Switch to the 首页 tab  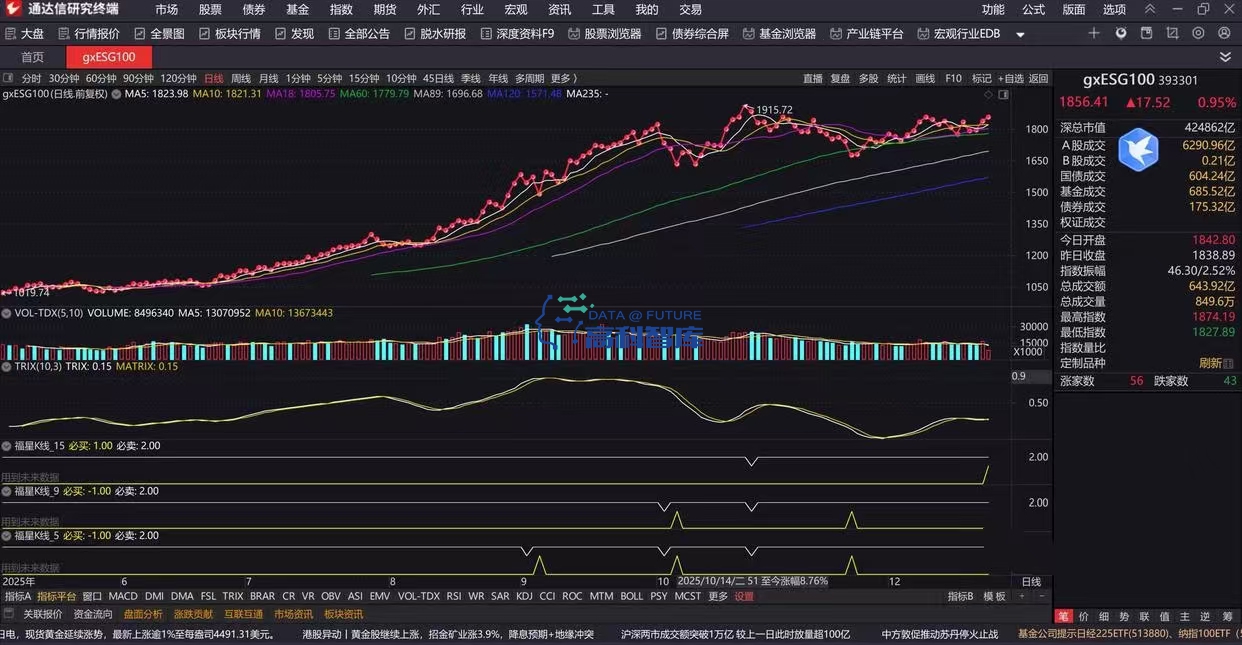(33, 57)
